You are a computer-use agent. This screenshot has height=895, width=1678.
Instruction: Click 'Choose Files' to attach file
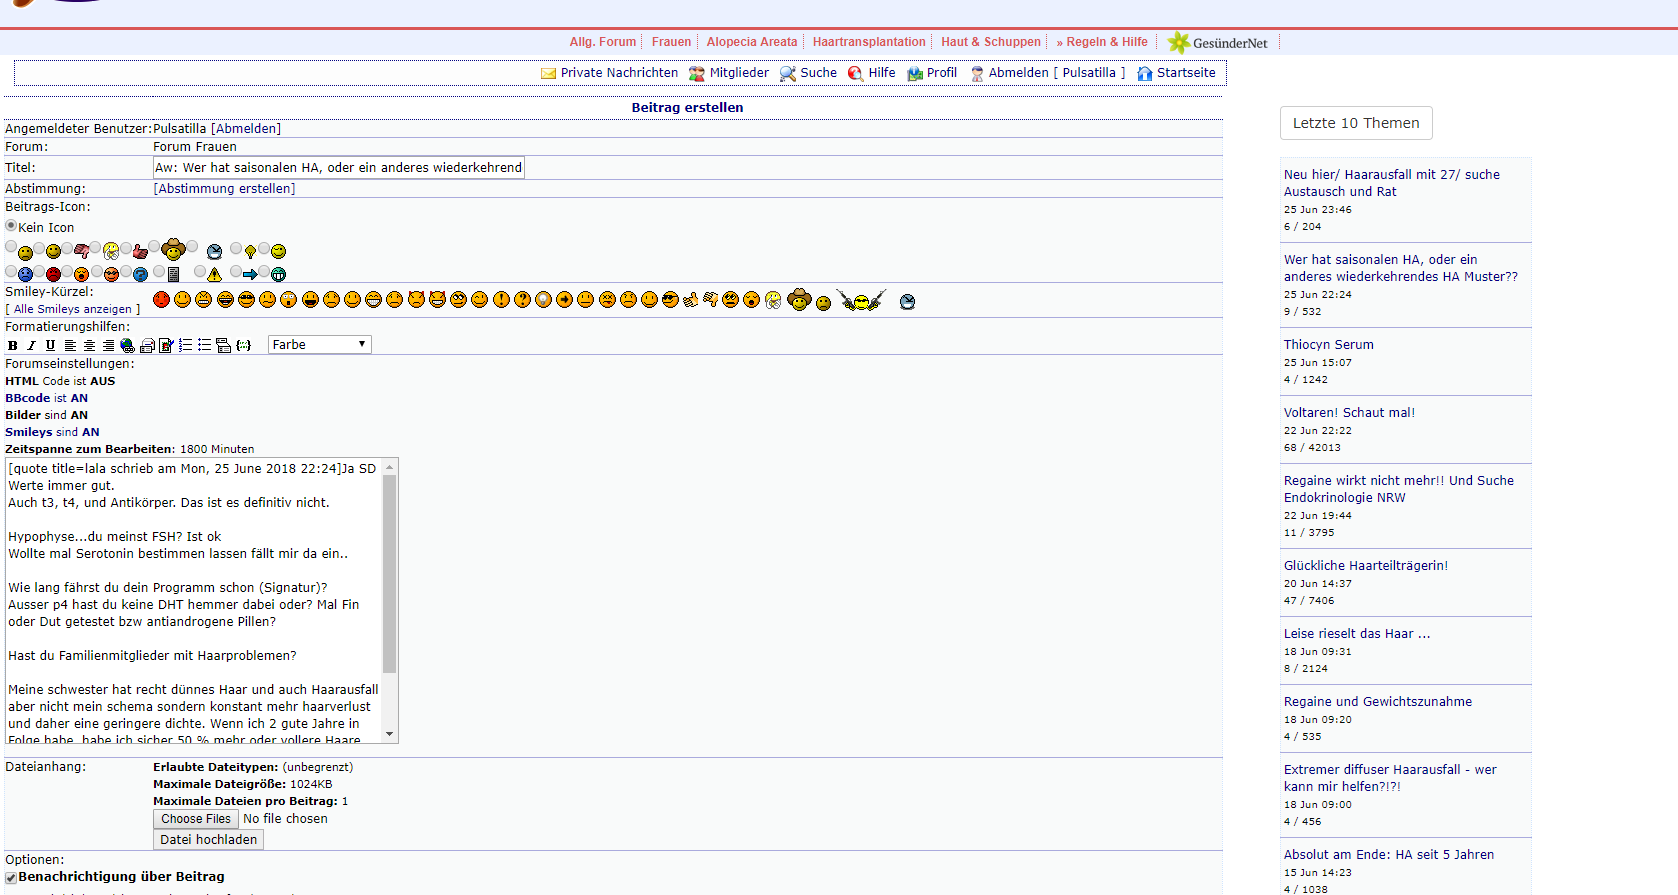[x=196, y=819]
